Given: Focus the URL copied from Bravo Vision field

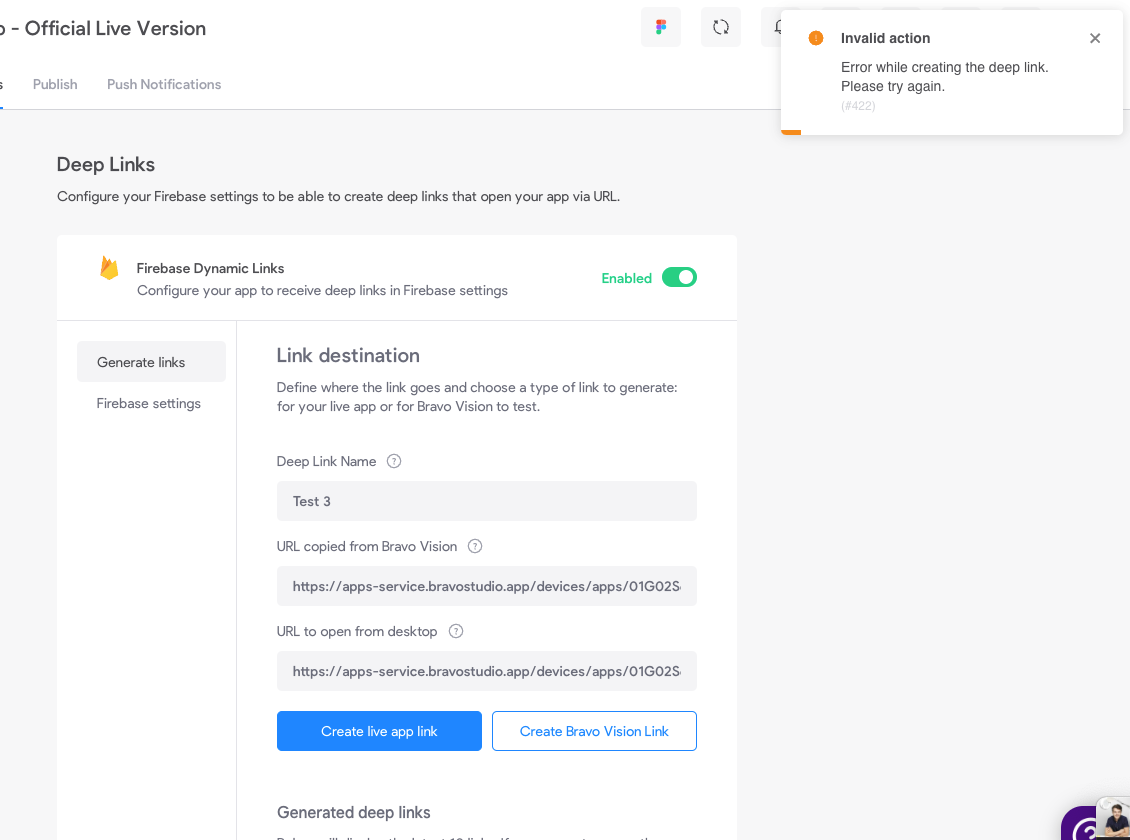Looking at the screenshot, I should click(486, 586).
